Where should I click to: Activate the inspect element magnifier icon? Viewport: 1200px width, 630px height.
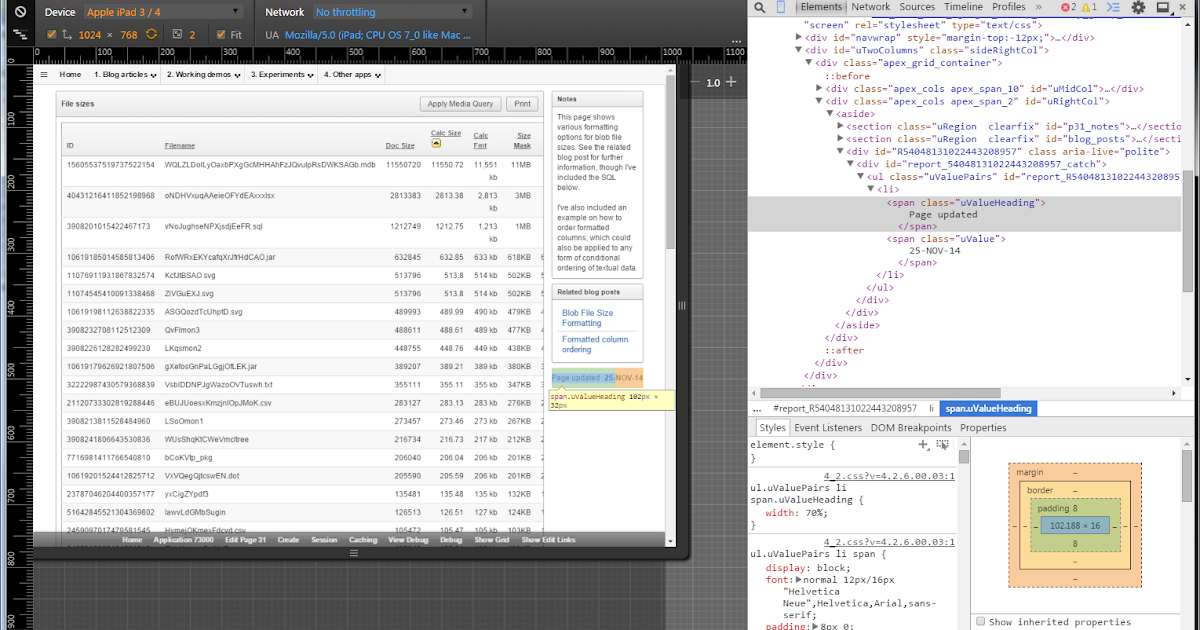758,8
